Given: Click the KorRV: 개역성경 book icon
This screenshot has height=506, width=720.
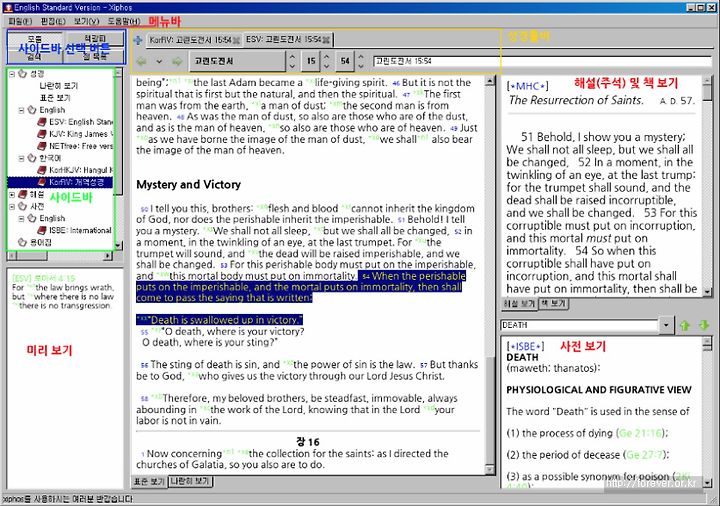Looking at the screenshot, I should (x=42, y=182).
